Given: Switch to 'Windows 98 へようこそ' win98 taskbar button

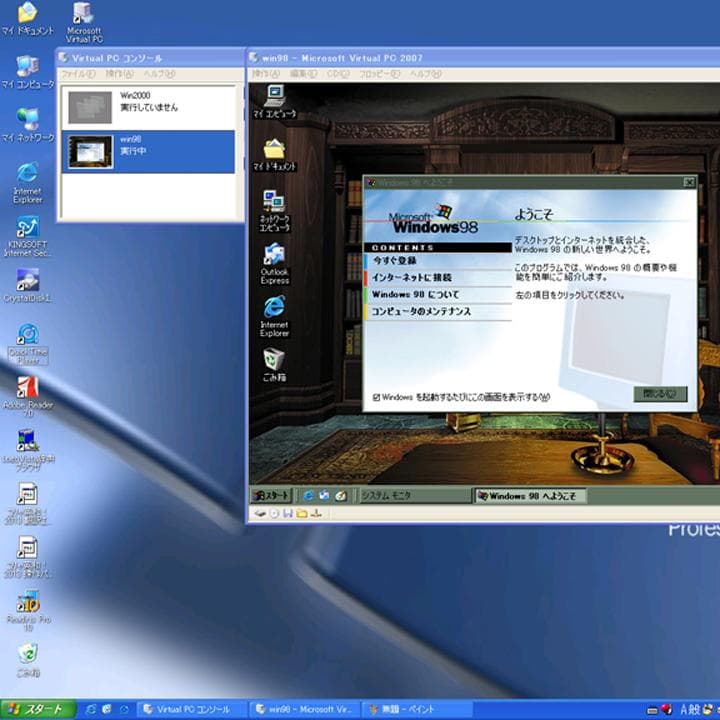Looking at the screenshot, I should click(530, 496).
